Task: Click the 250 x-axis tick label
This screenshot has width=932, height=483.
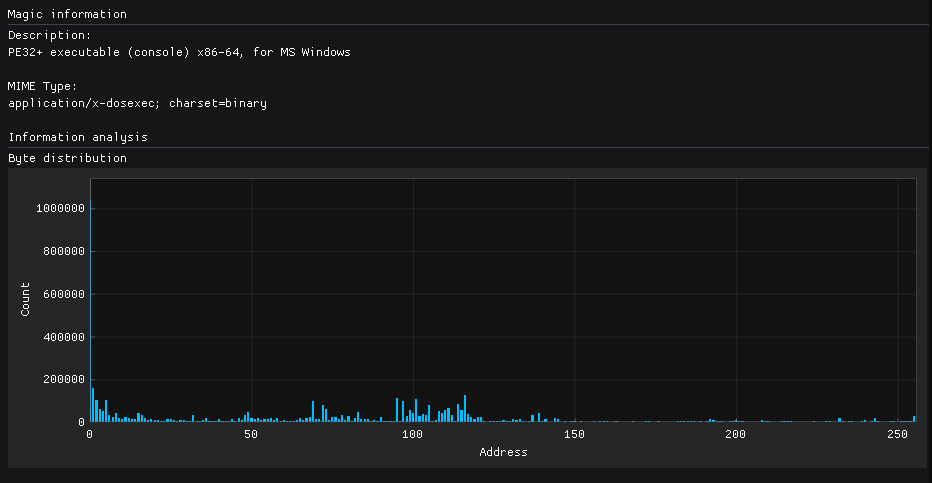Action: coord(897,434)
